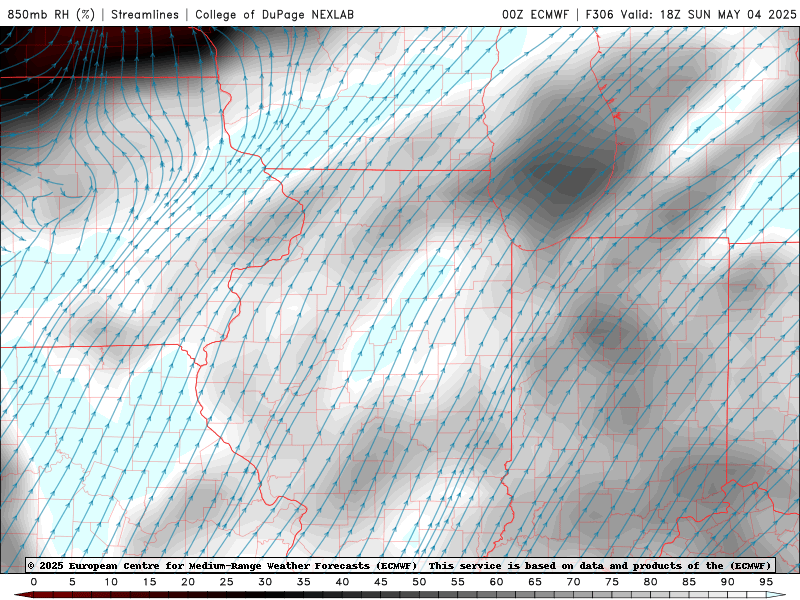Screen dimensions: 800x600
Task: Click the ECMWF copyright notice banner
Action: click(x=400, y=565)
